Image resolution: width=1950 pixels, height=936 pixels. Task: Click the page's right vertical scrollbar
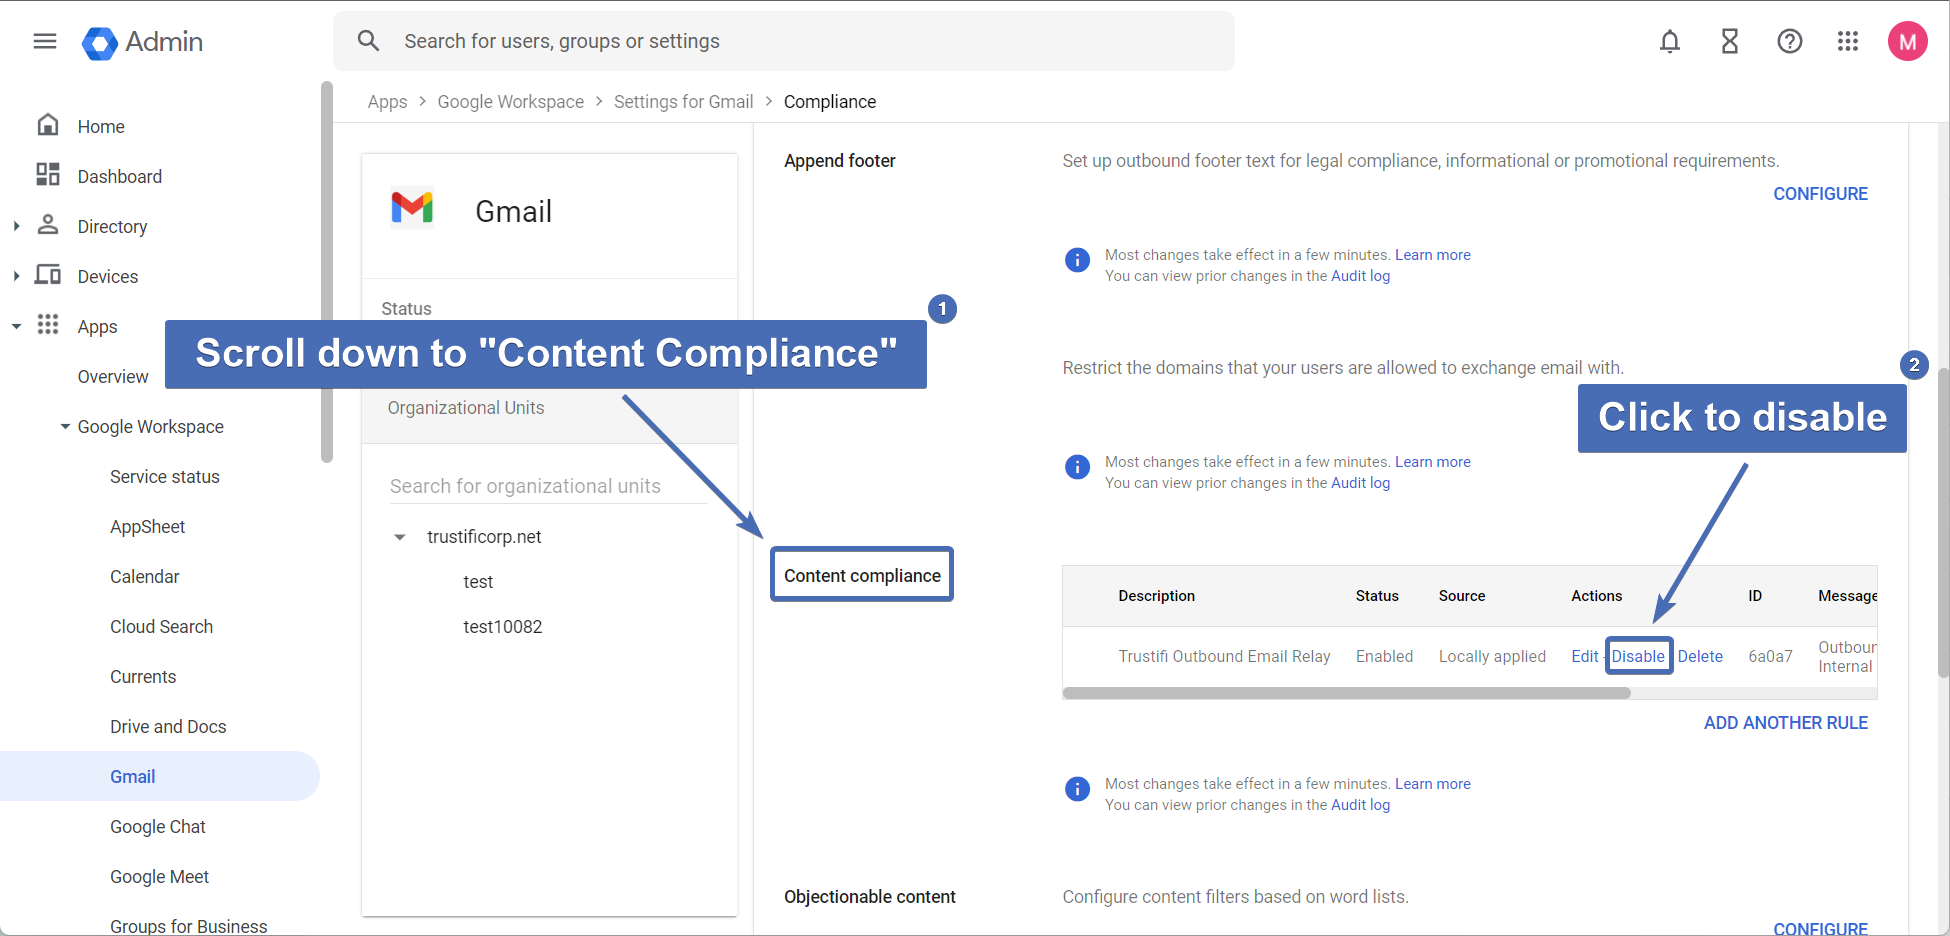pyautogui.click(x=1943, y=523)
